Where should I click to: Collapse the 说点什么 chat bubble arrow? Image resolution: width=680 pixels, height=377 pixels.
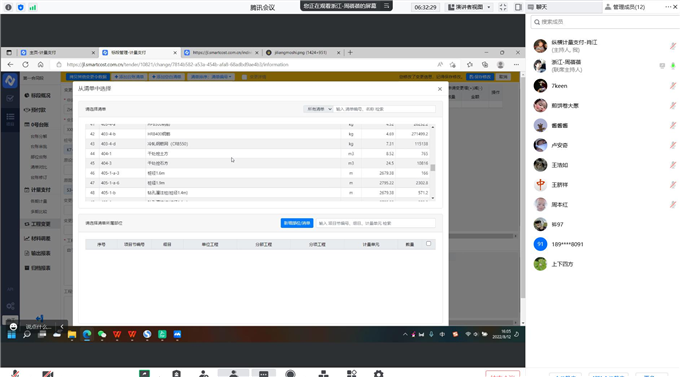(62, 326)
